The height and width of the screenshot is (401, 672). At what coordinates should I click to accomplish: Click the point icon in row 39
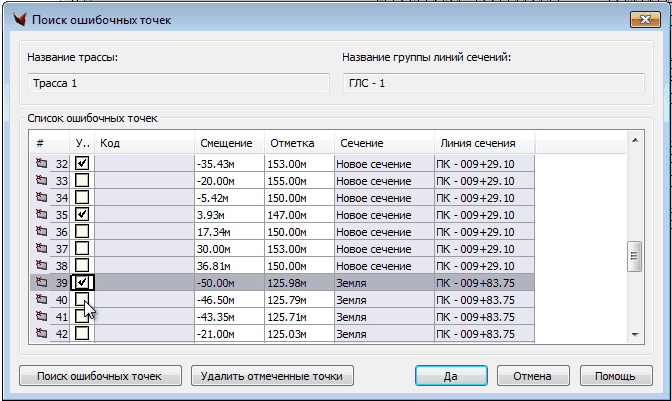41,283
